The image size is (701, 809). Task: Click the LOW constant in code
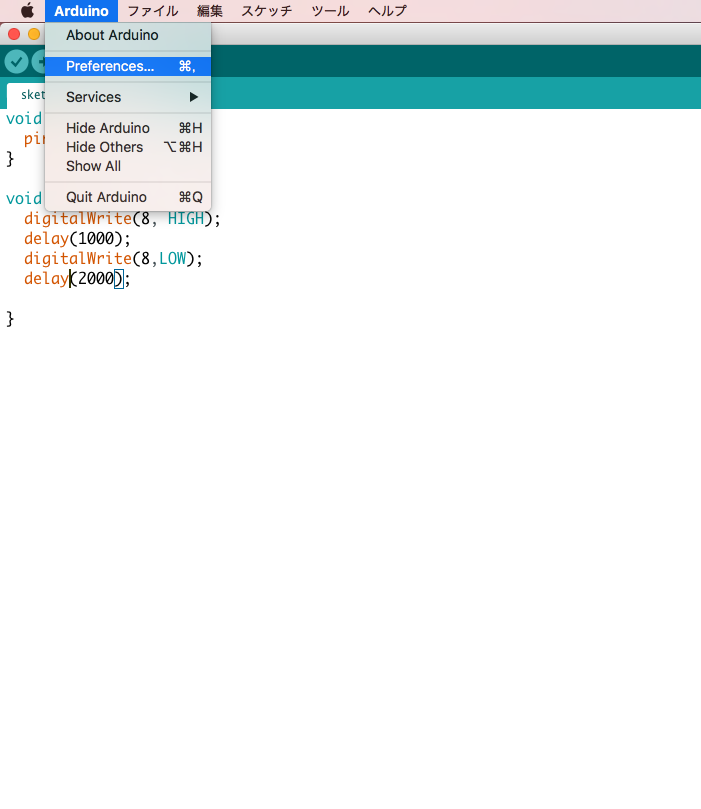[172, 258]
